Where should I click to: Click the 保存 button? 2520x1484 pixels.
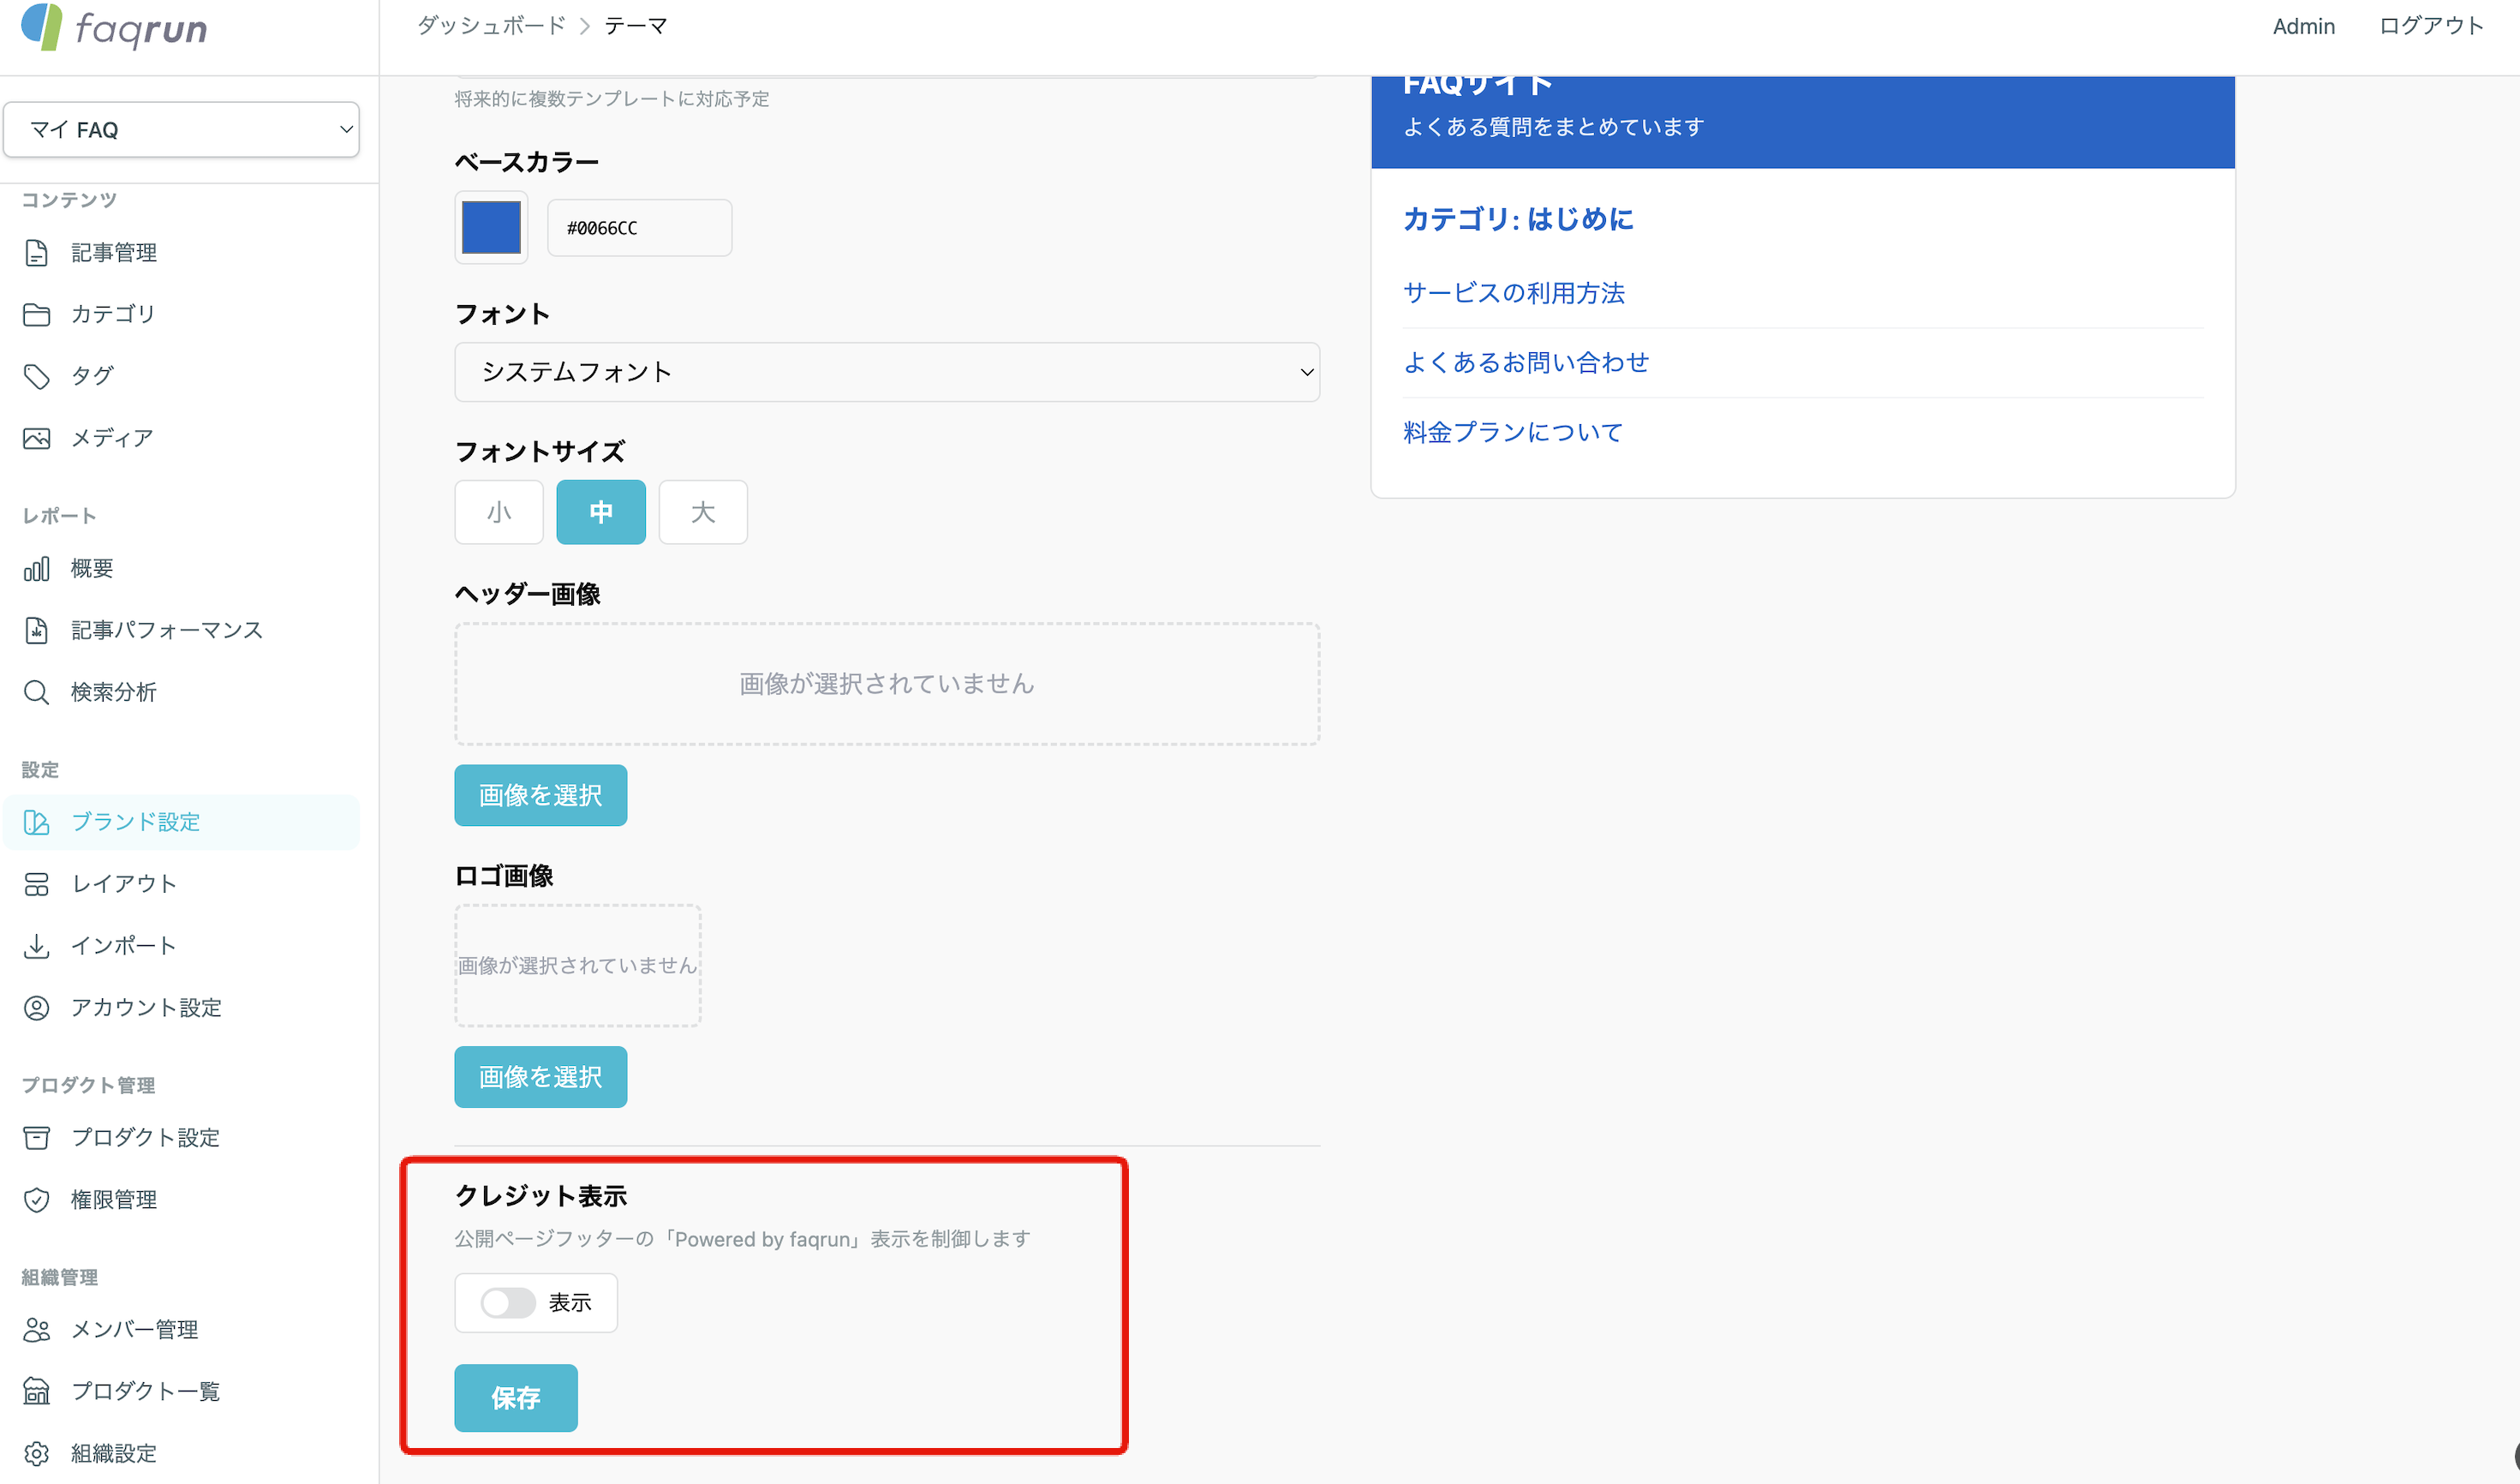point(516,1398)
